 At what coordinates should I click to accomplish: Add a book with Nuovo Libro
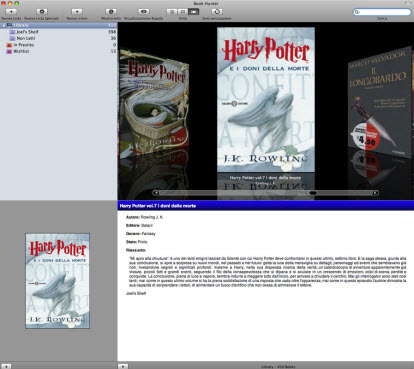[77, 11]
